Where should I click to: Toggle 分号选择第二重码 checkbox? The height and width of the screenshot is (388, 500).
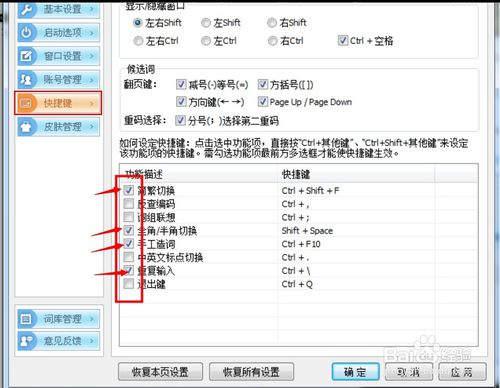coord(180,120)
